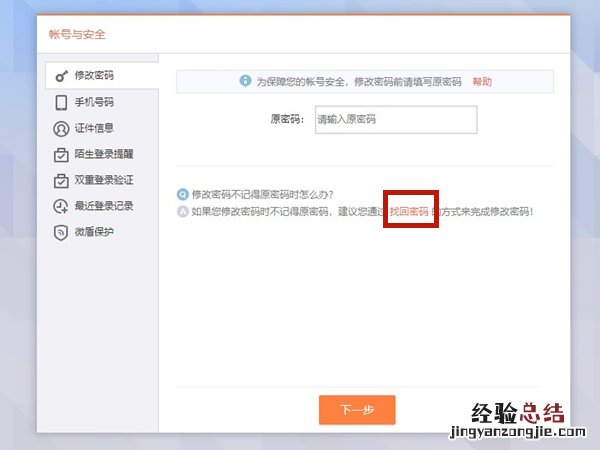Viewport: 600px width, 450px height.
Task: Click the 找回密码 link
Action: 409,211
